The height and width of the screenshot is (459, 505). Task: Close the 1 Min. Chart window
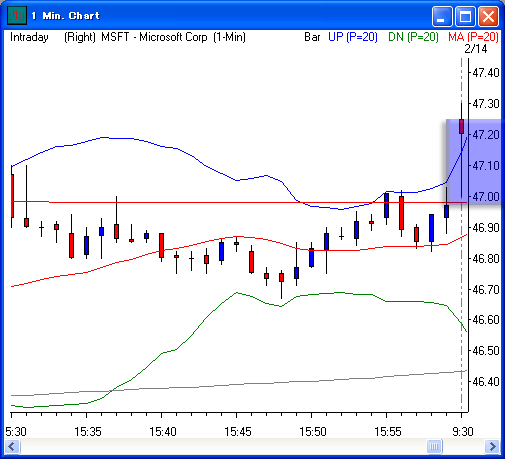point(488,16)
